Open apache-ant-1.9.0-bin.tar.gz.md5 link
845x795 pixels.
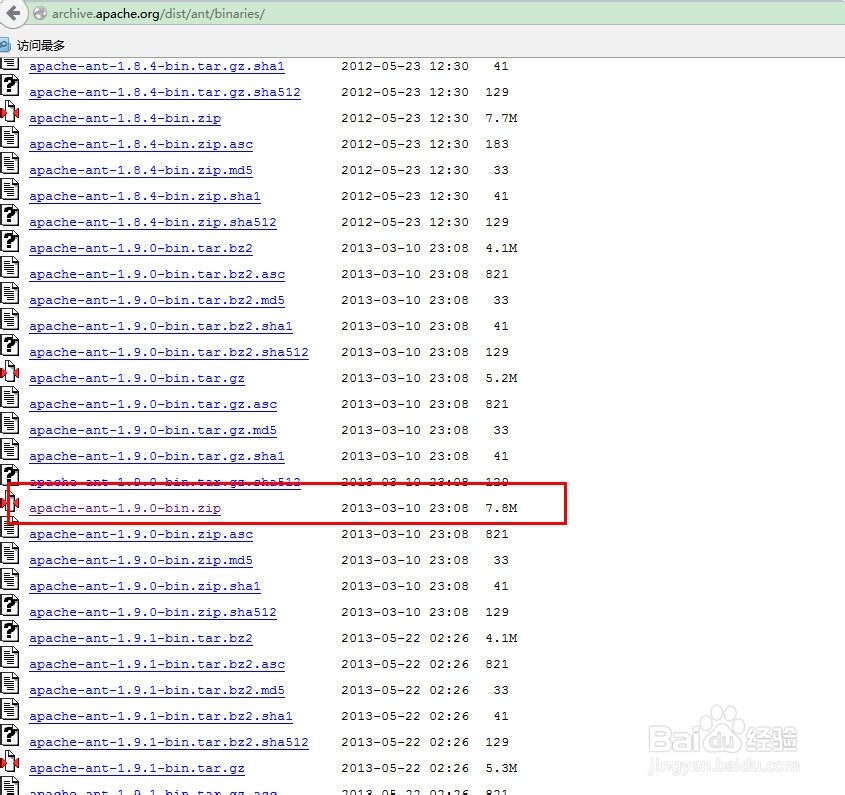pos(153,430)
